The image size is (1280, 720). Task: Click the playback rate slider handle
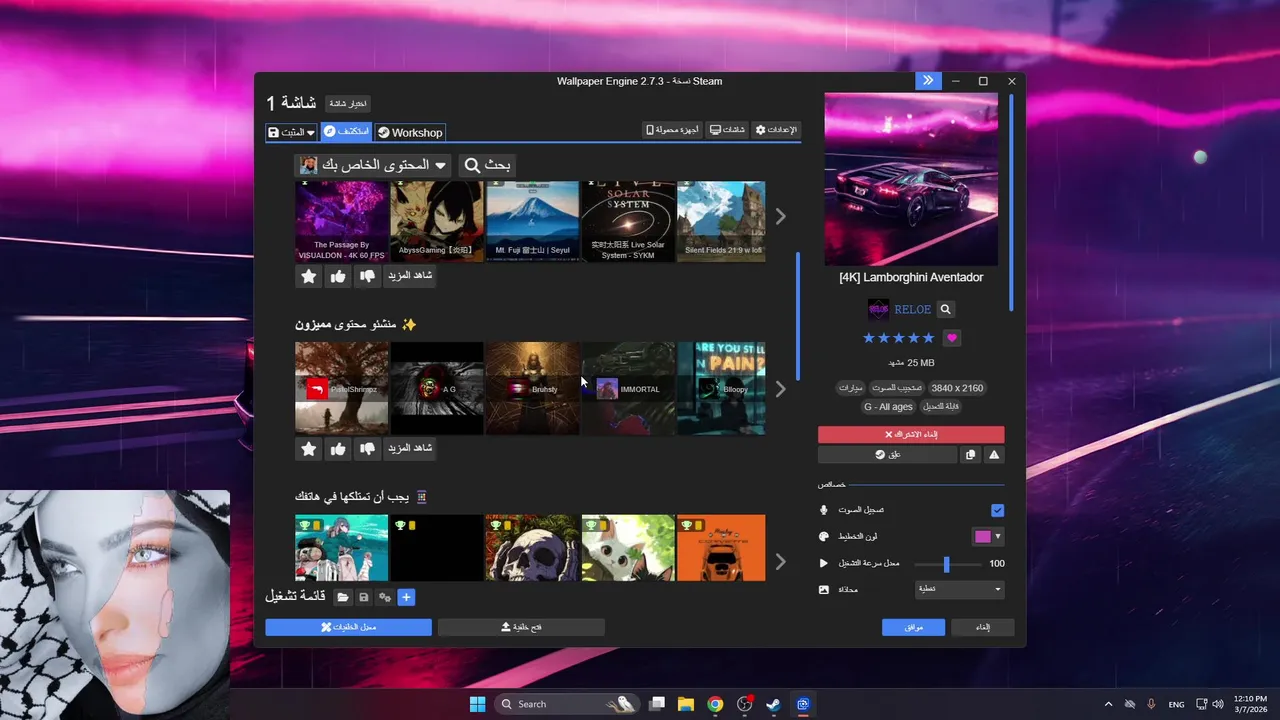946,564
